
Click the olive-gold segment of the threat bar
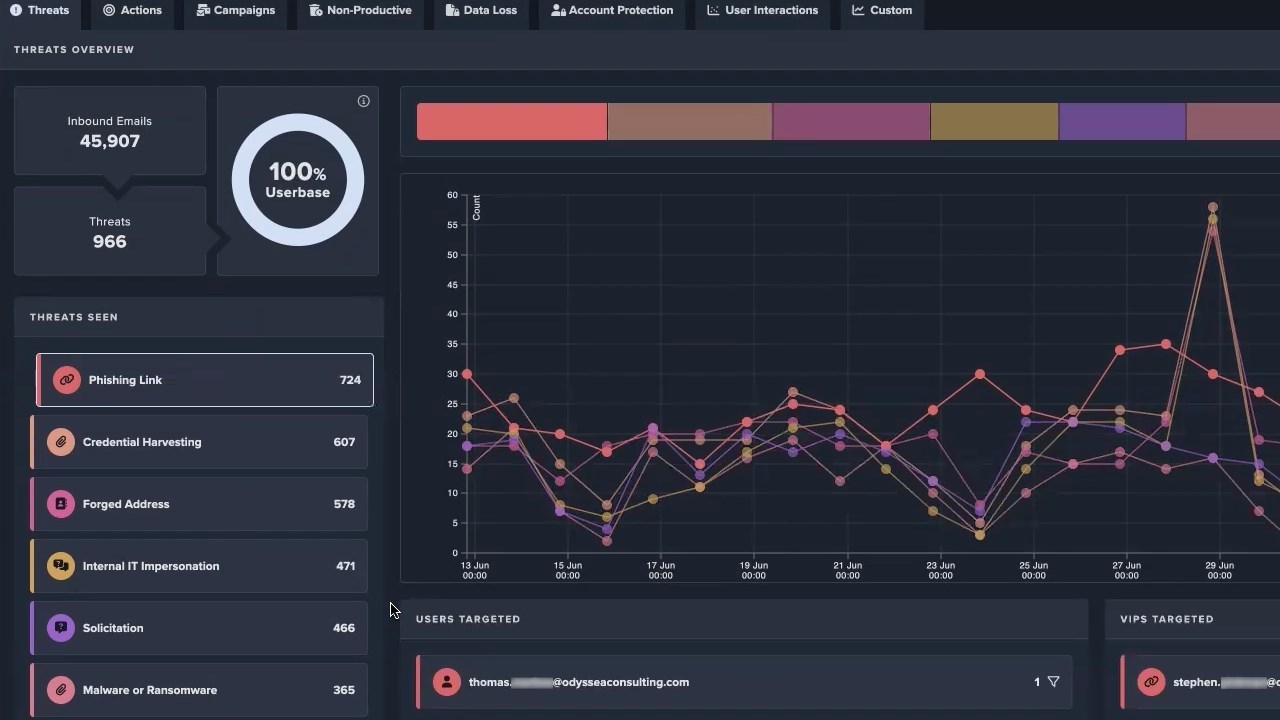(994, 122)
